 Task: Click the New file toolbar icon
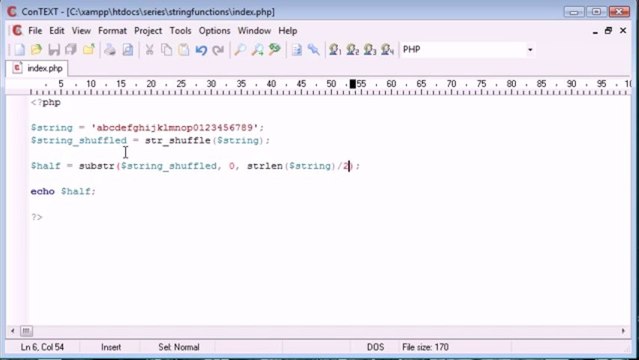[19, 50]
